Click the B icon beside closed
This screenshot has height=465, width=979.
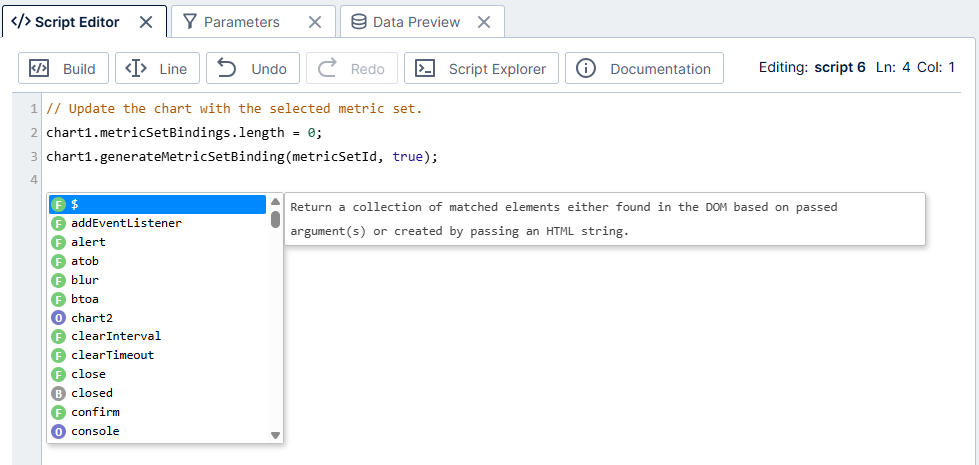coord(58,393)
